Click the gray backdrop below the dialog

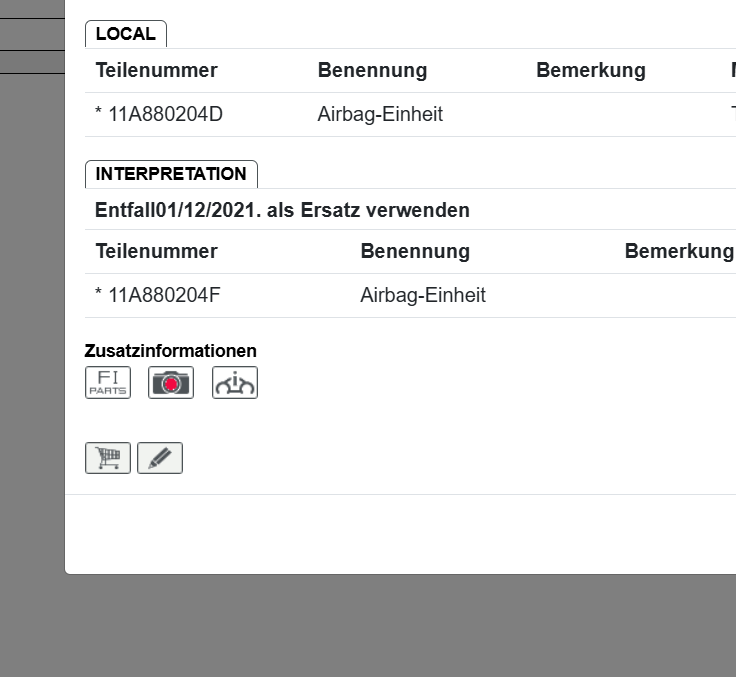coord(368,626)
